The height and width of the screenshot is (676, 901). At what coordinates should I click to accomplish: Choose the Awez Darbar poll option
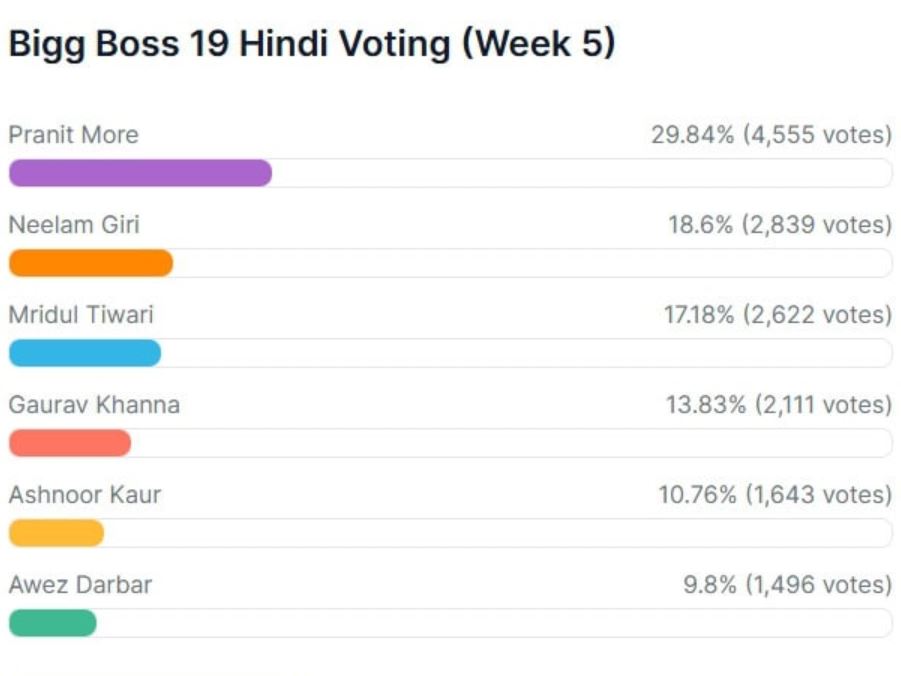(x=80, y=585)
